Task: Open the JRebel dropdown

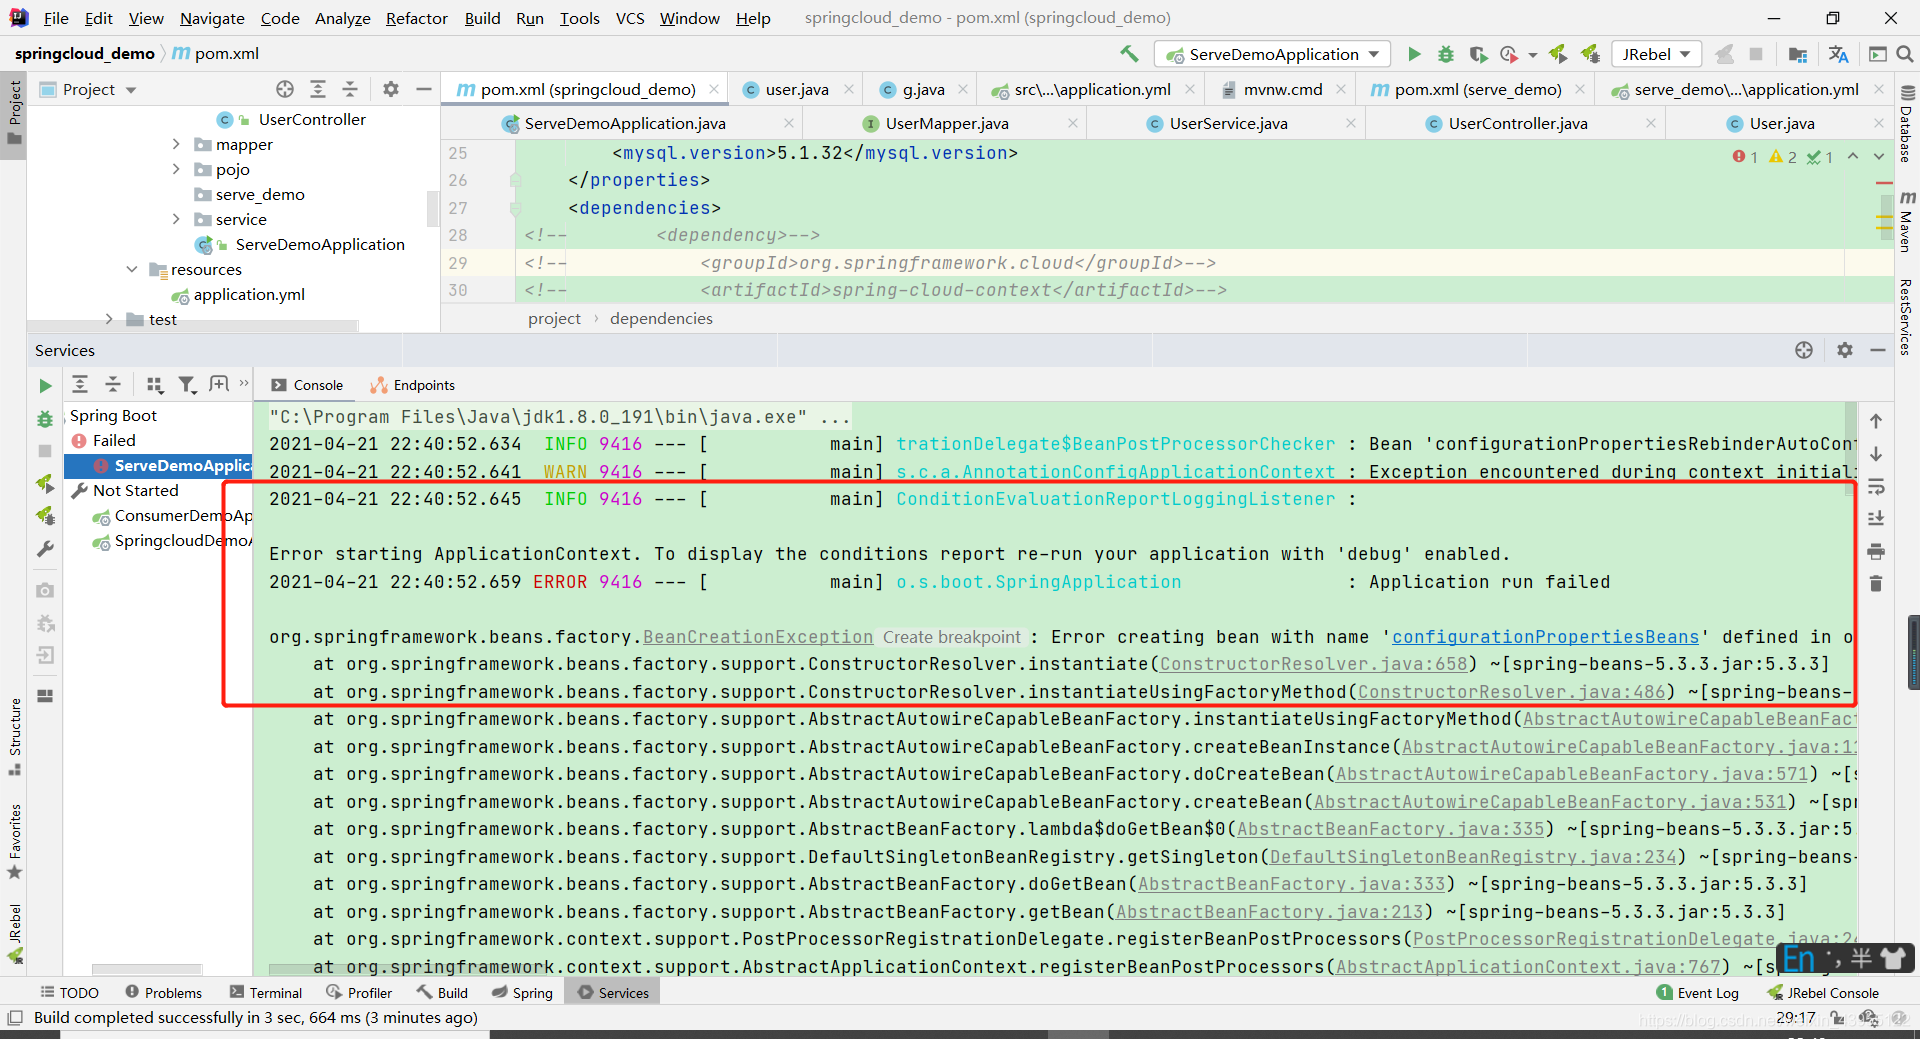Action: 1656,54
